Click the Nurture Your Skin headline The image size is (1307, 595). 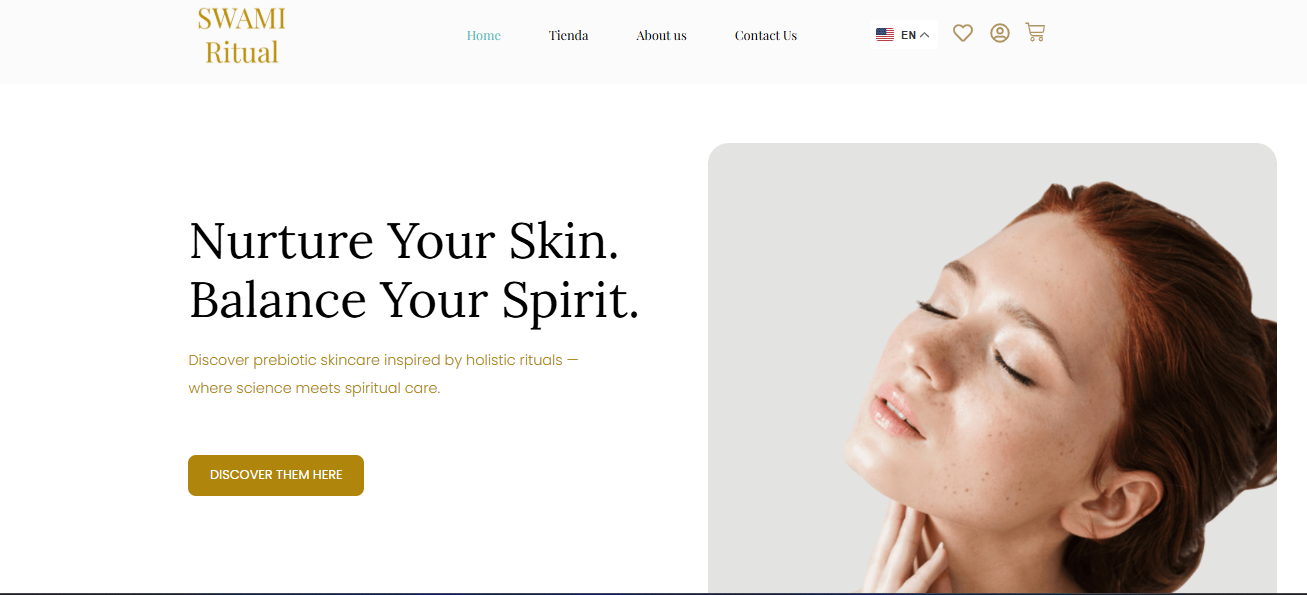[404, 241]
